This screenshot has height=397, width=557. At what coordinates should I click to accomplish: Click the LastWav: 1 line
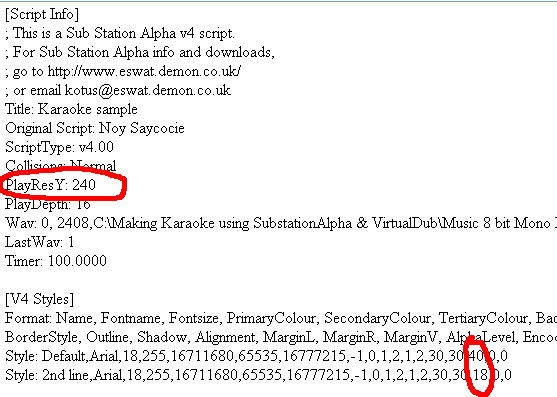(x=39, y=242)
